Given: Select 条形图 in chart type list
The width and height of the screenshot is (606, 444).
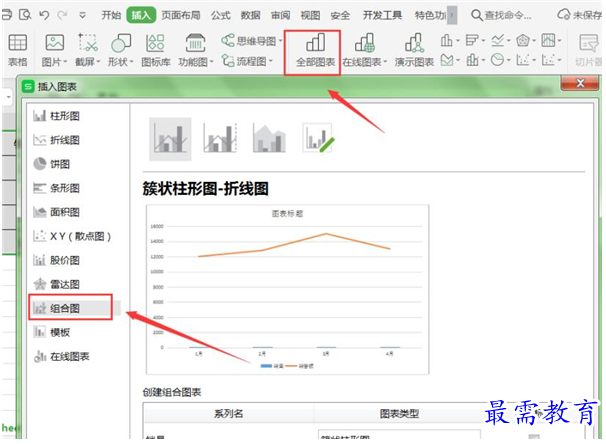Looking at the screenshot, I should click(56, 188).
